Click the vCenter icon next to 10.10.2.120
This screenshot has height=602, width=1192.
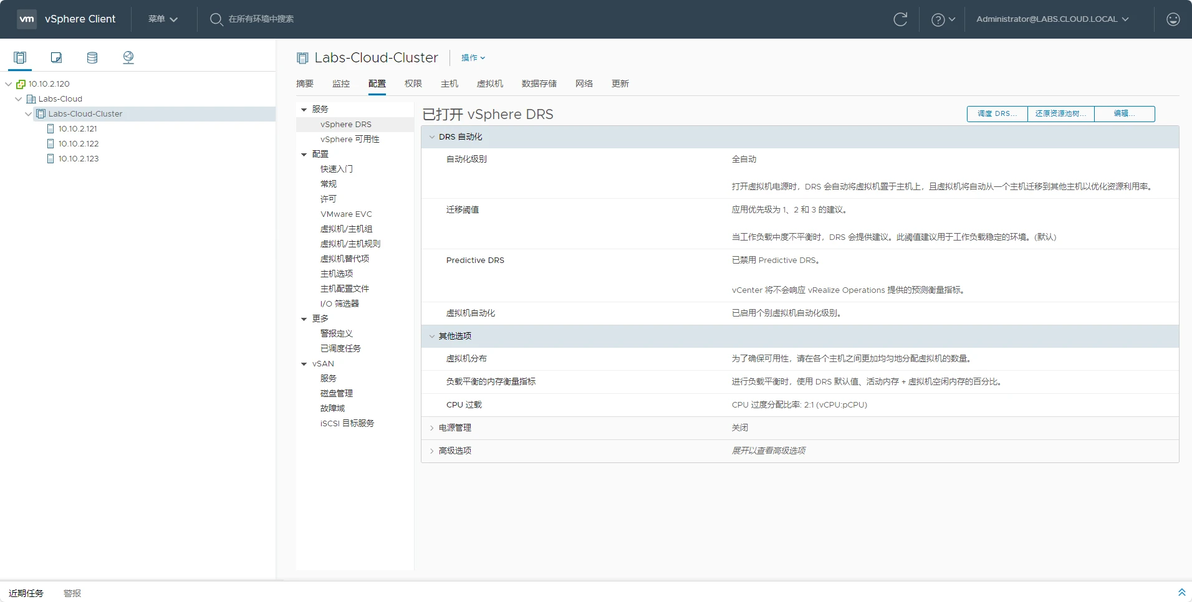[21, 84]
